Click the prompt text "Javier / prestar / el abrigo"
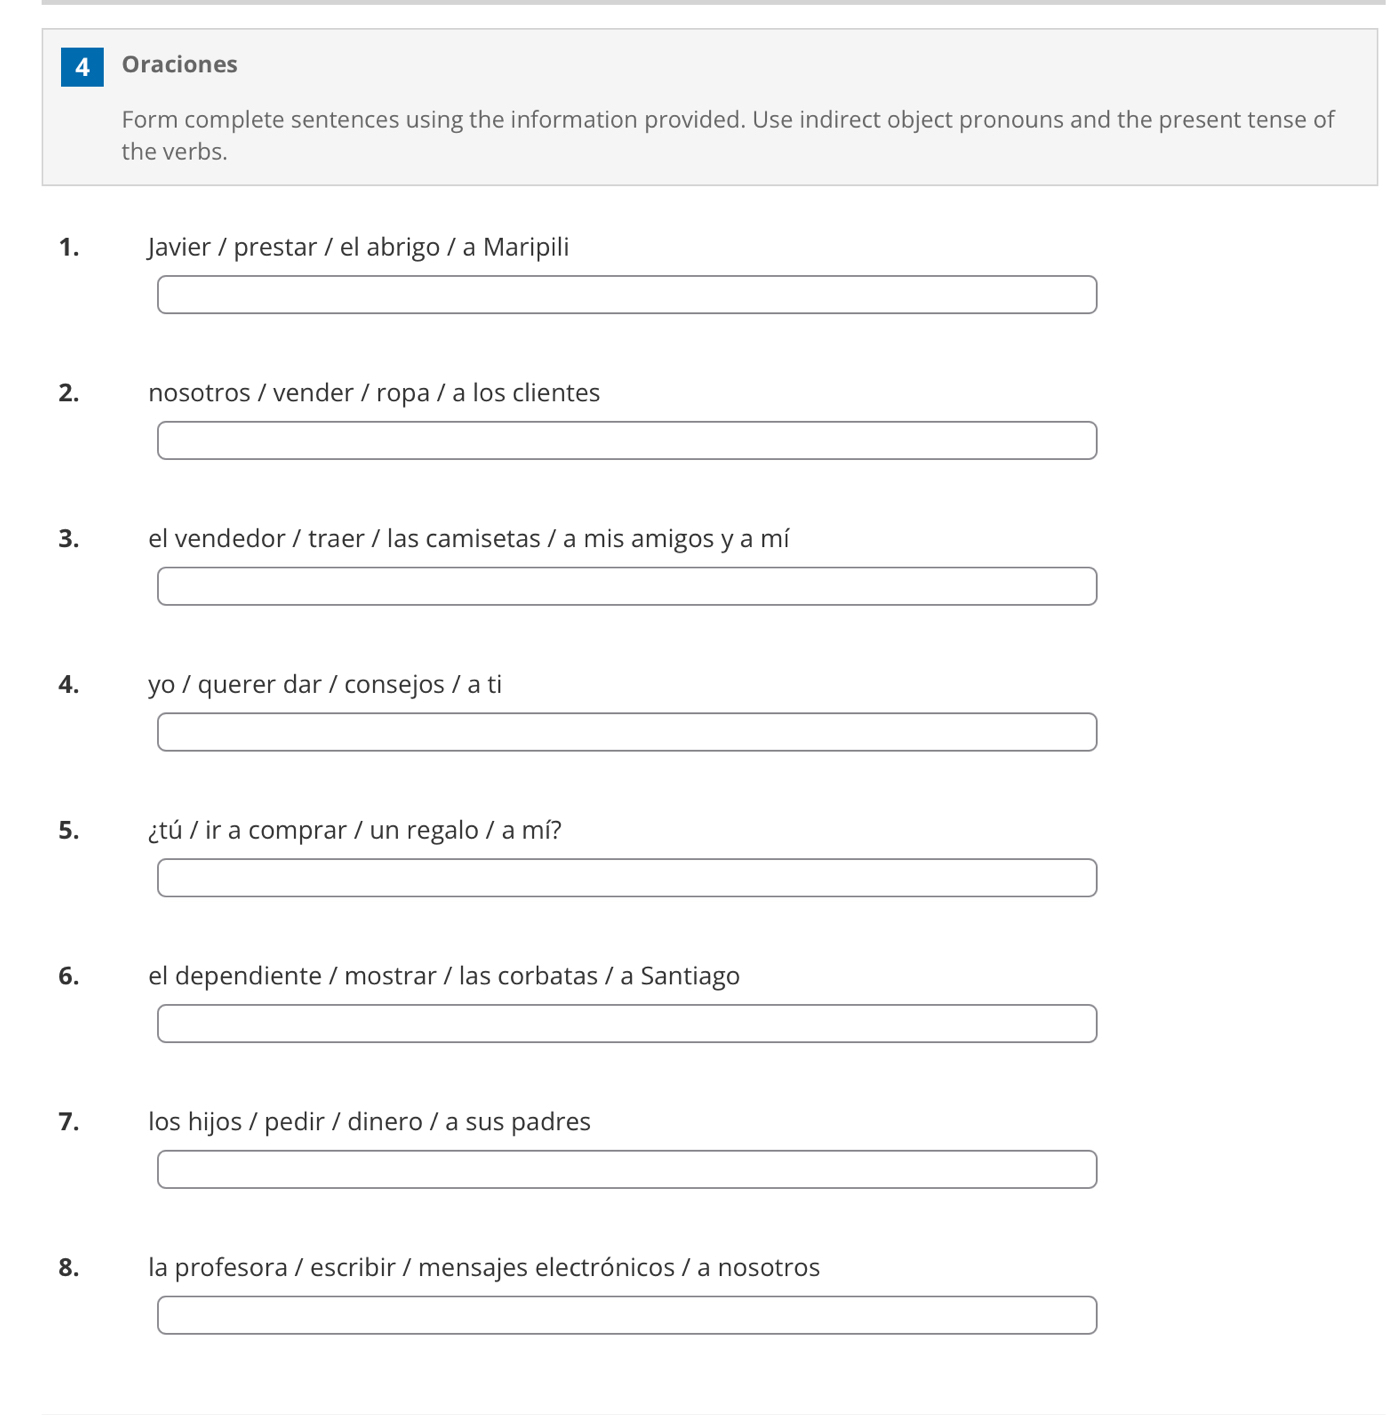Screen dimensions: 1394x1415 click(x=358, y=246)
